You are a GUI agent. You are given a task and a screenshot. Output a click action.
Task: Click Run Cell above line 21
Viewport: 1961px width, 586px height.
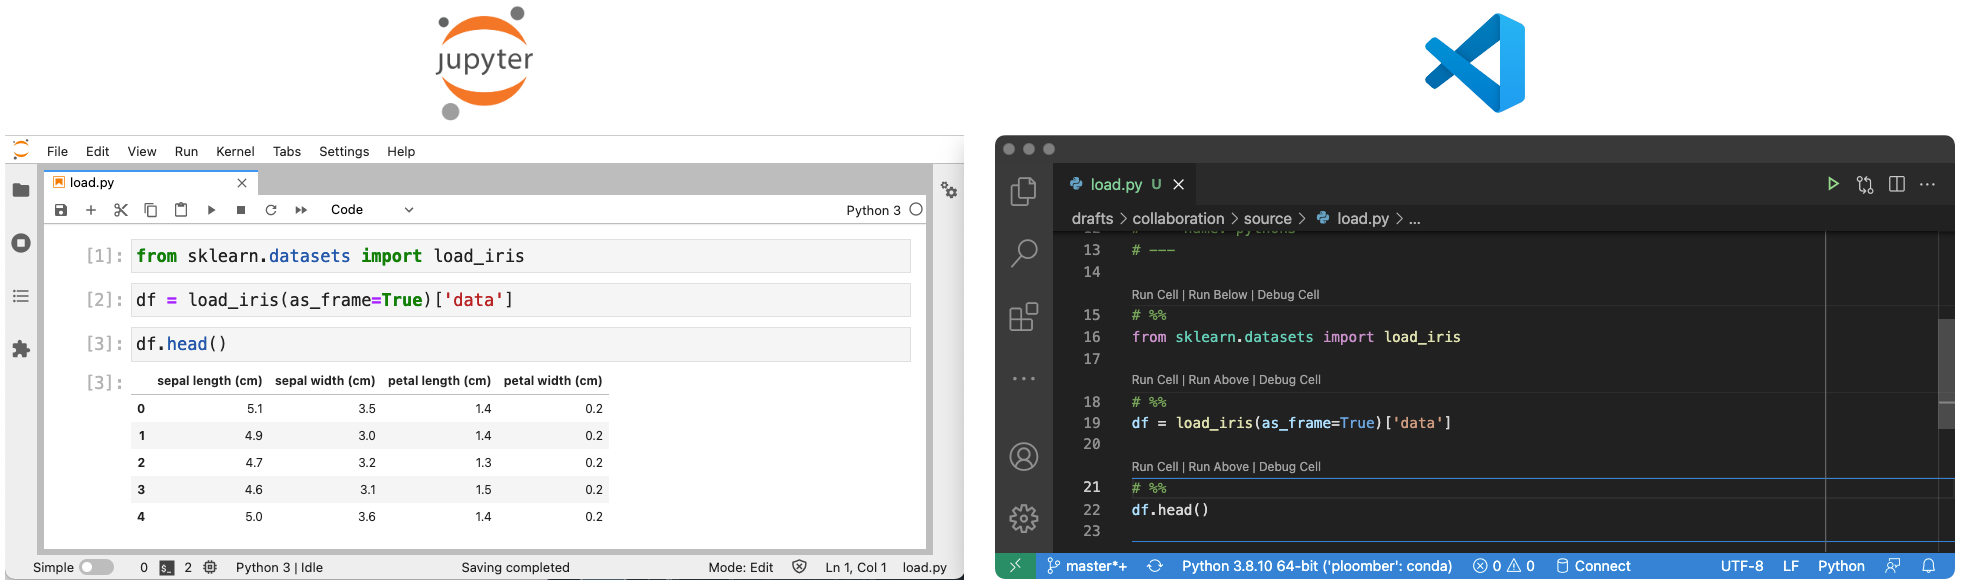(x=1155, y=467)
